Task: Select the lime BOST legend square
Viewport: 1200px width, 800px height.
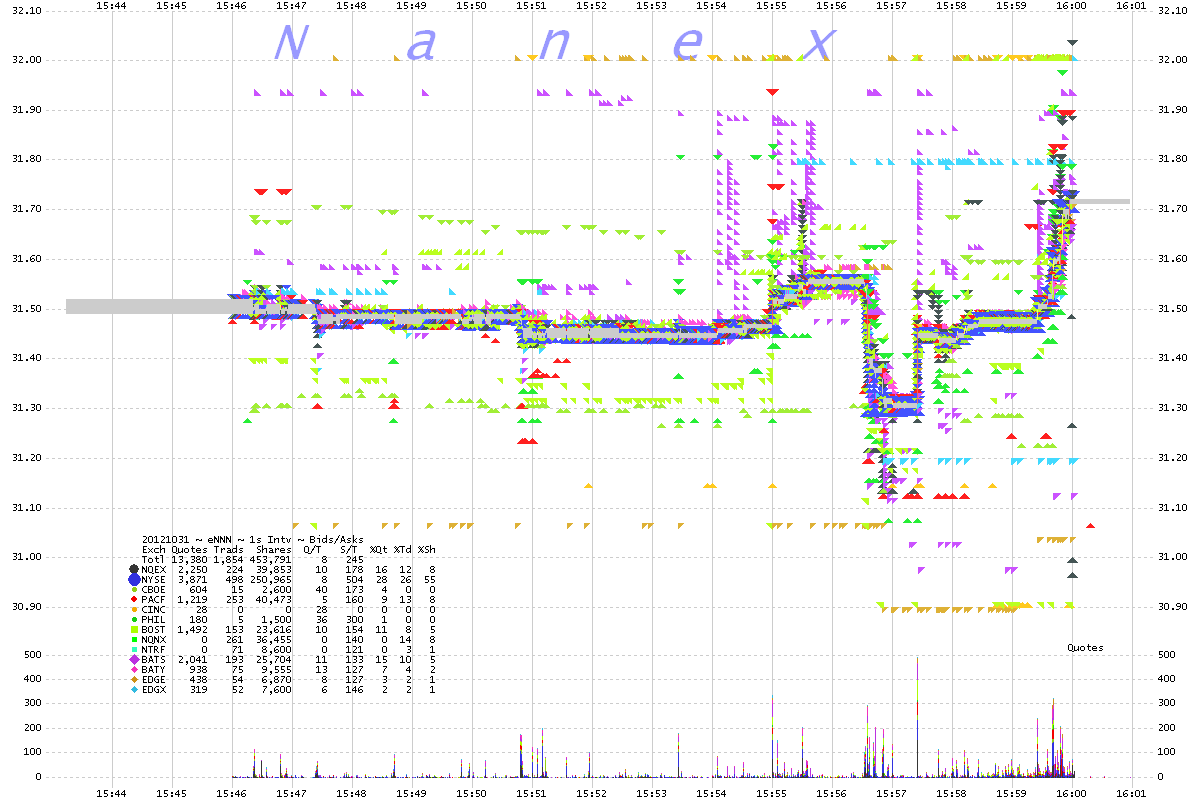Action: [134, 630]
